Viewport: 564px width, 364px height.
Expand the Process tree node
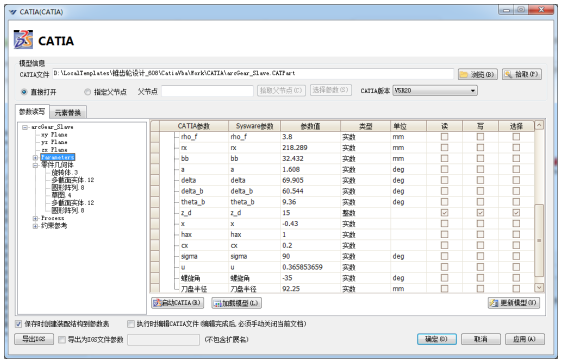tap(35, 218)
